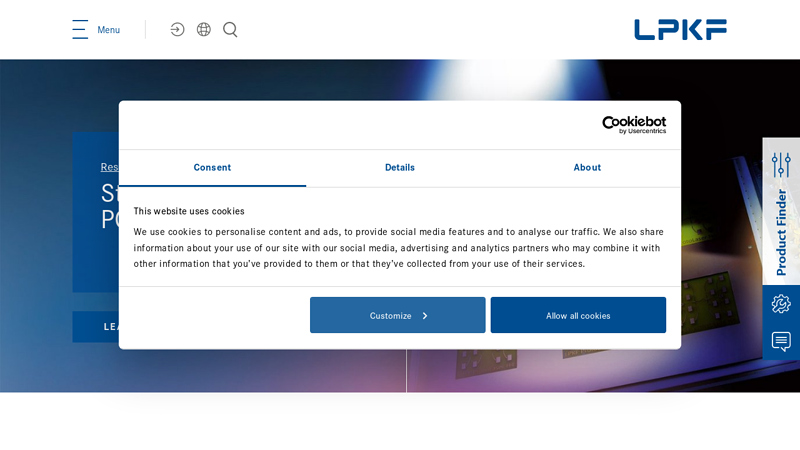The image size is (800, 450).
Task: Open the hamburger menu icon
Action: (80, 29)
